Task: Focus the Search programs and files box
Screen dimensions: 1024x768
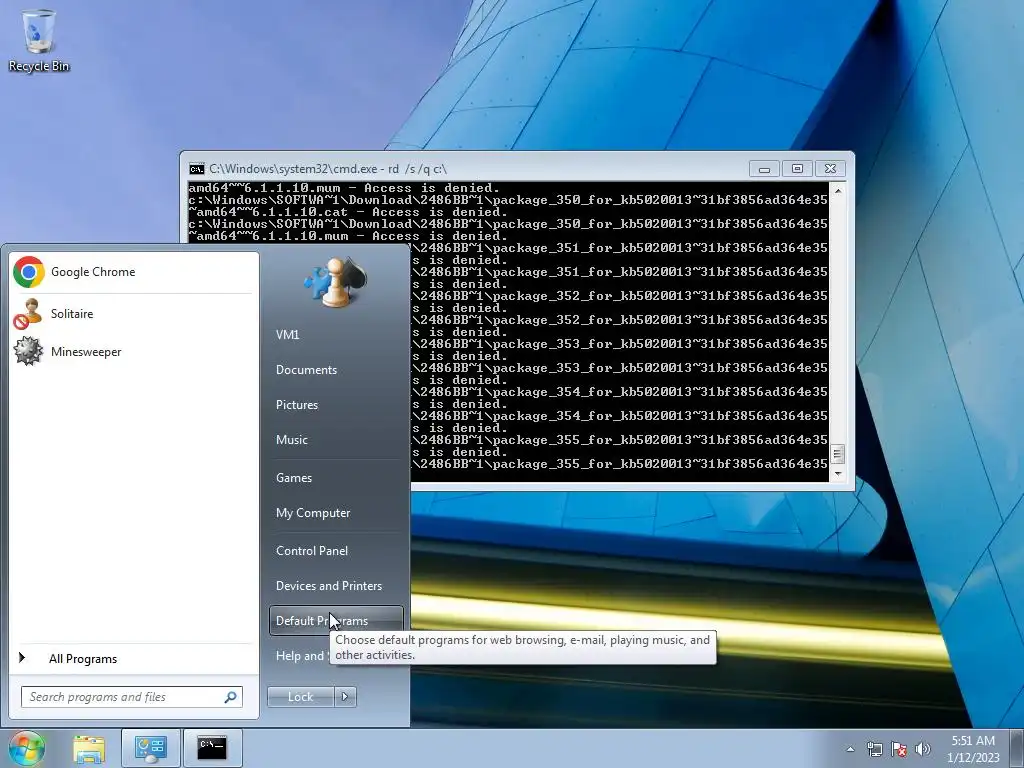Action: (x=131, y=697)
